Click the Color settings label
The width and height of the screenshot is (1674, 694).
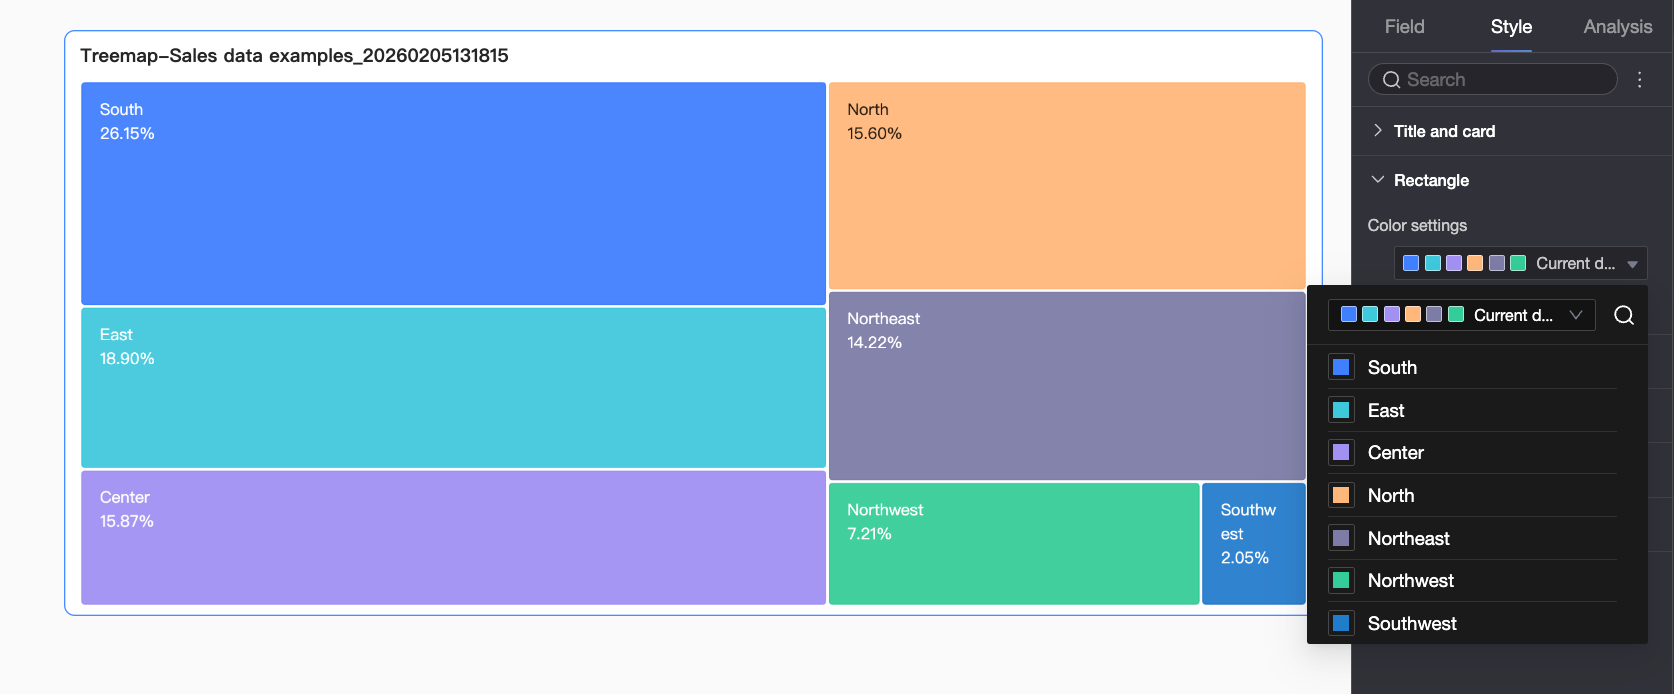[x=1417, y=225]
